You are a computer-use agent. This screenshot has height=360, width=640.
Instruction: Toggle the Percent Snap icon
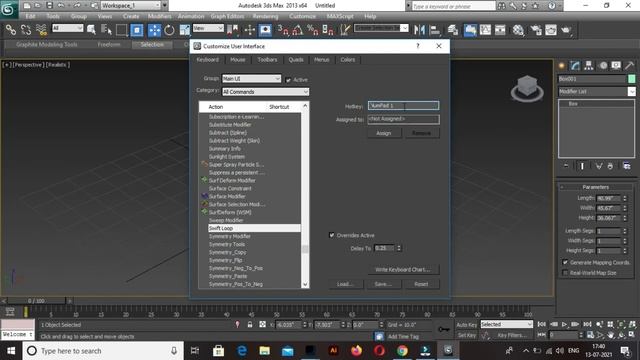click(313, 30)
